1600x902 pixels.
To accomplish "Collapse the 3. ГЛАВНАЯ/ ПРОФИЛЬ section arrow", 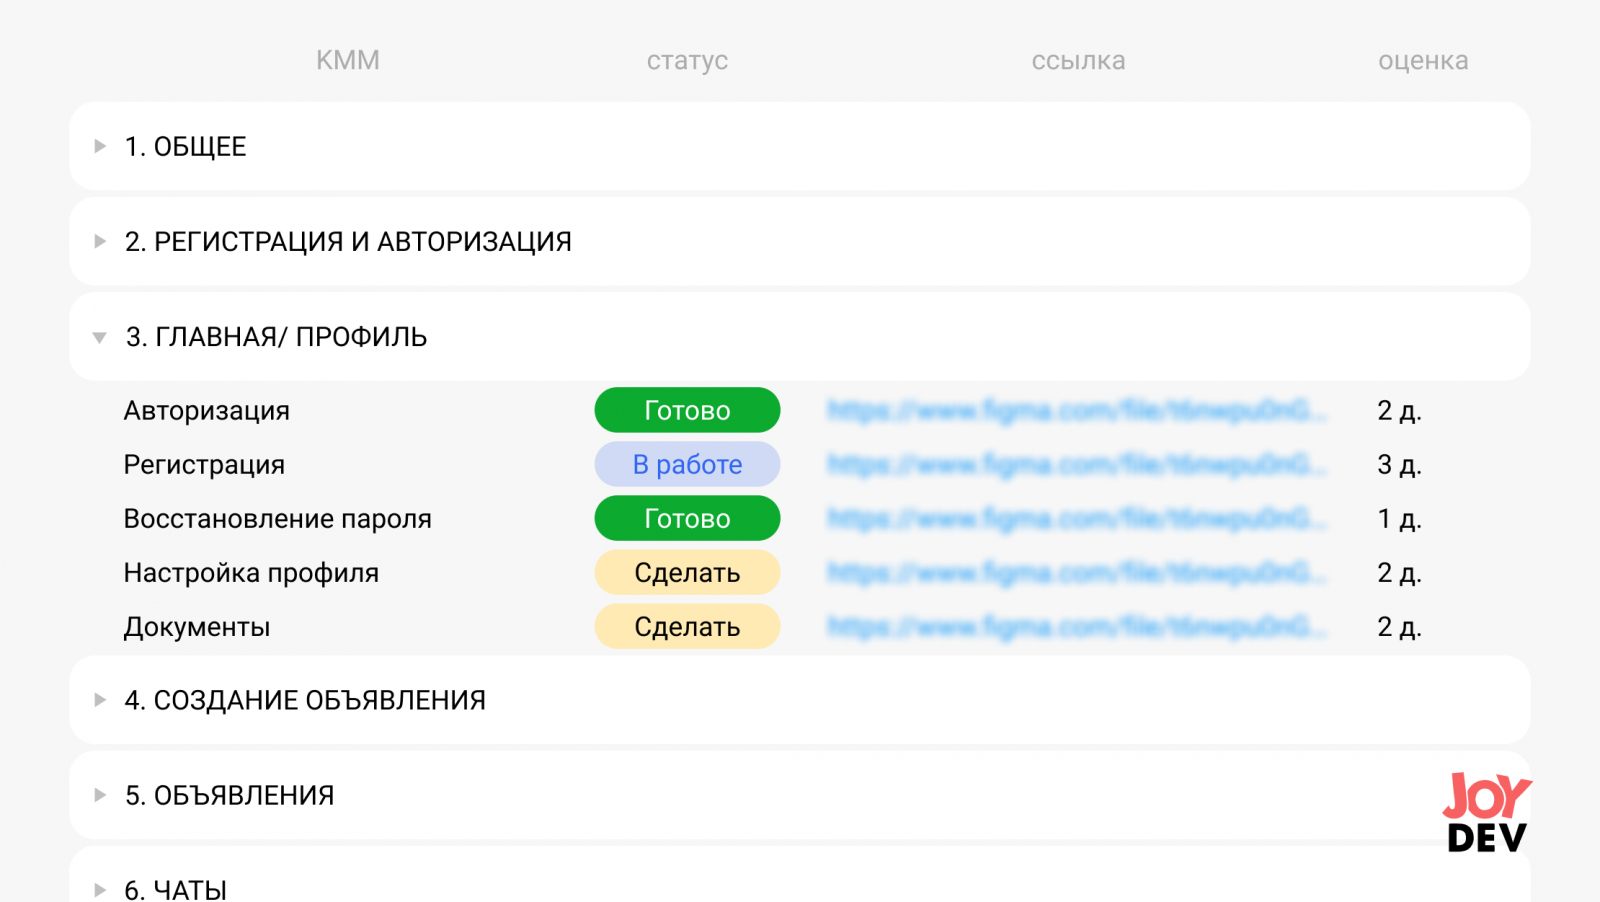I will [x=100, y=338].
